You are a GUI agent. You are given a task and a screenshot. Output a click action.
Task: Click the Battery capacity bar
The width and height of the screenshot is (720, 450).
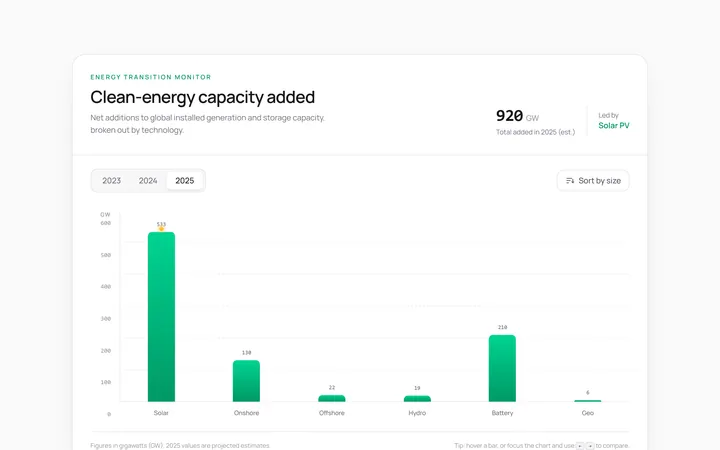pyautogui.click(x=502, y=368)
